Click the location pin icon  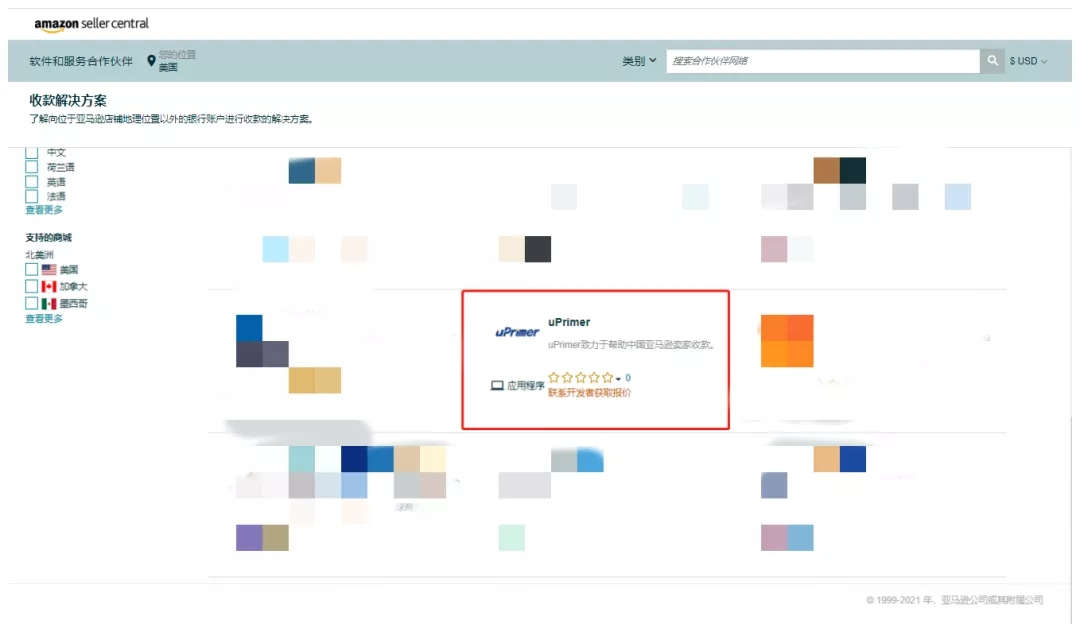point(152,61)
